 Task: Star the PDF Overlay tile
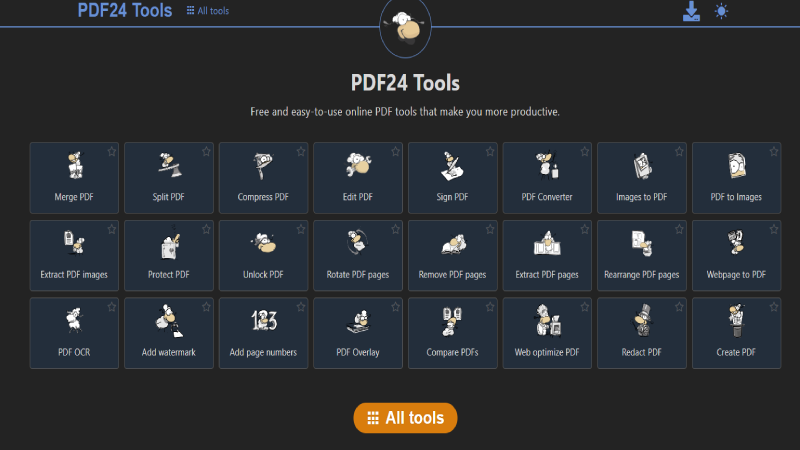[395, 307]
